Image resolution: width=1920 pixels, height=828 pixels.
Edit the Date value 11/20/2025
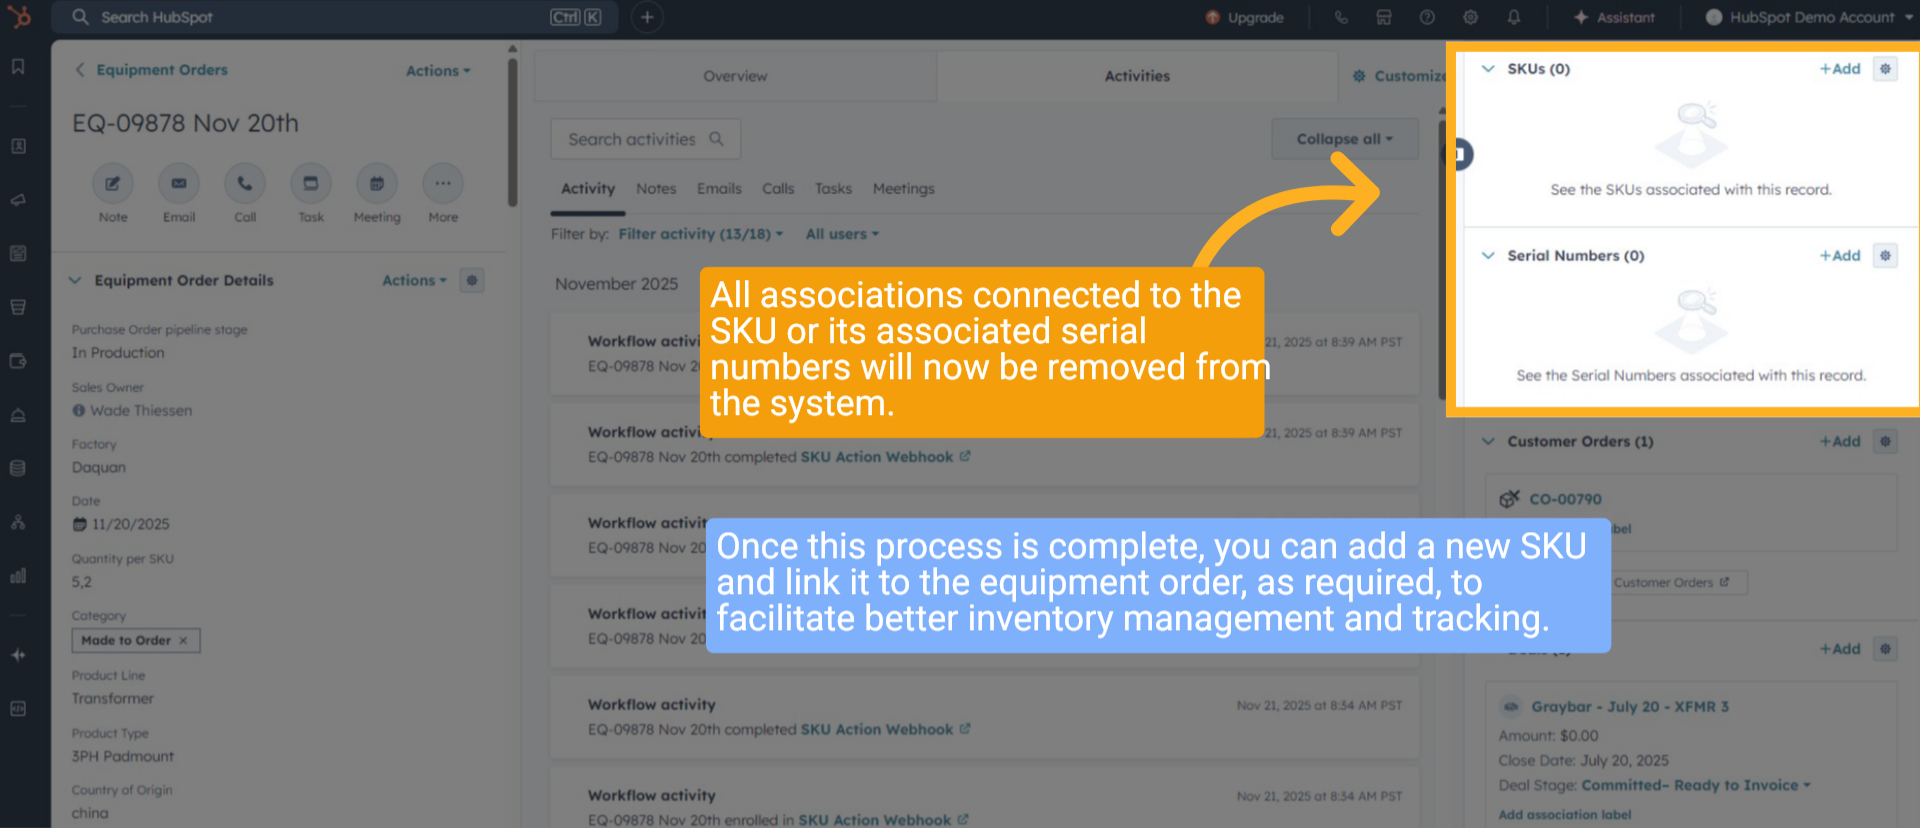click(131, 524)
